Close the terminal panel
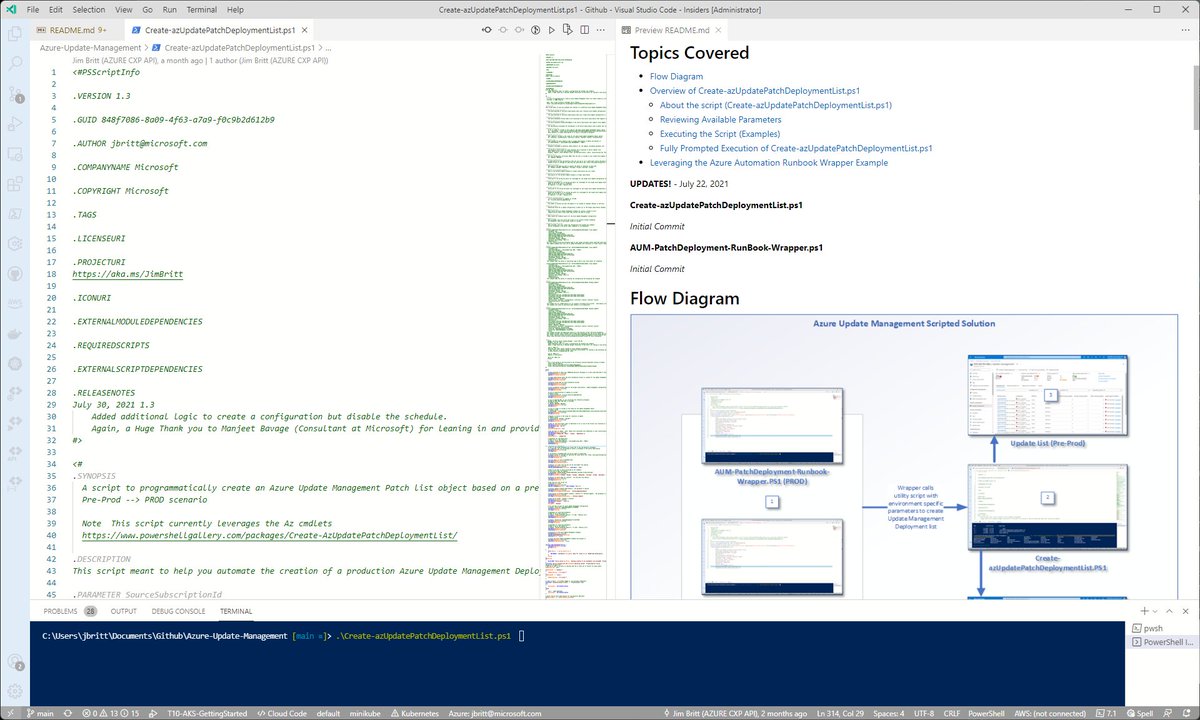The image size is (1200, 720). click(x=1187, y=611)
